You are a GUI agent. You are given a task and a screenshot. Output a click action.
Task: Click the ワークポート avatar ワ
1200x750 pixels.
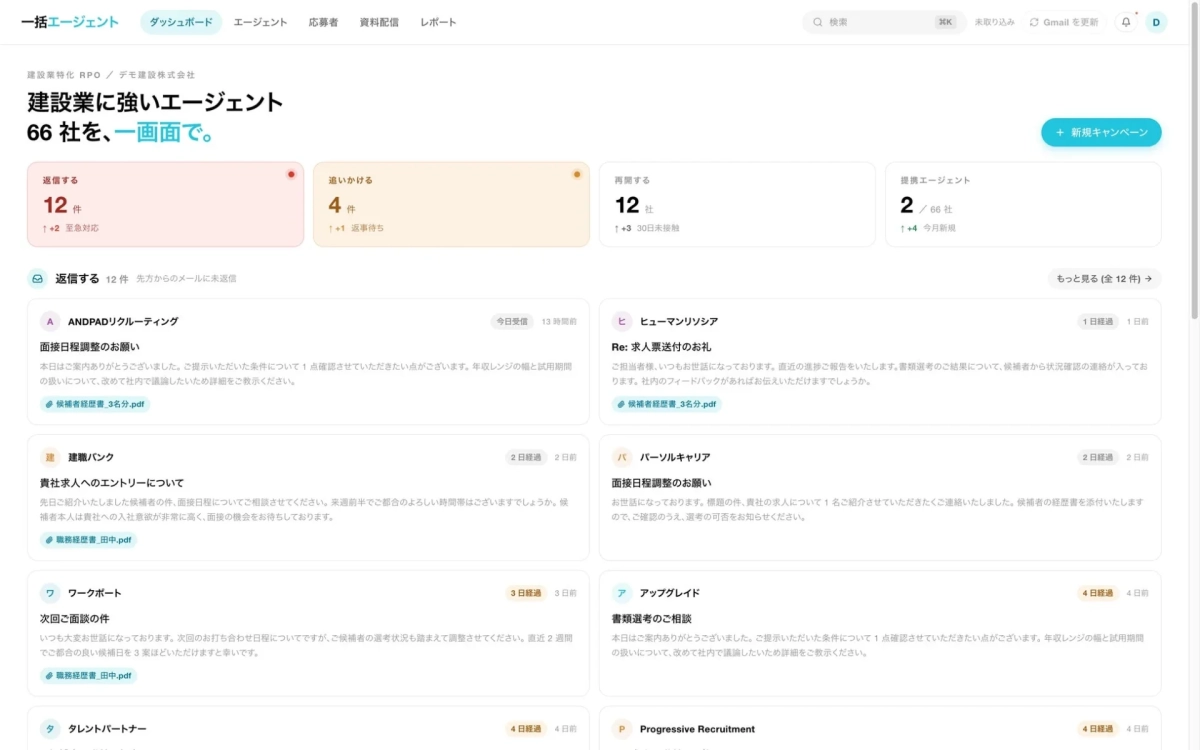[x=50, y=593]
